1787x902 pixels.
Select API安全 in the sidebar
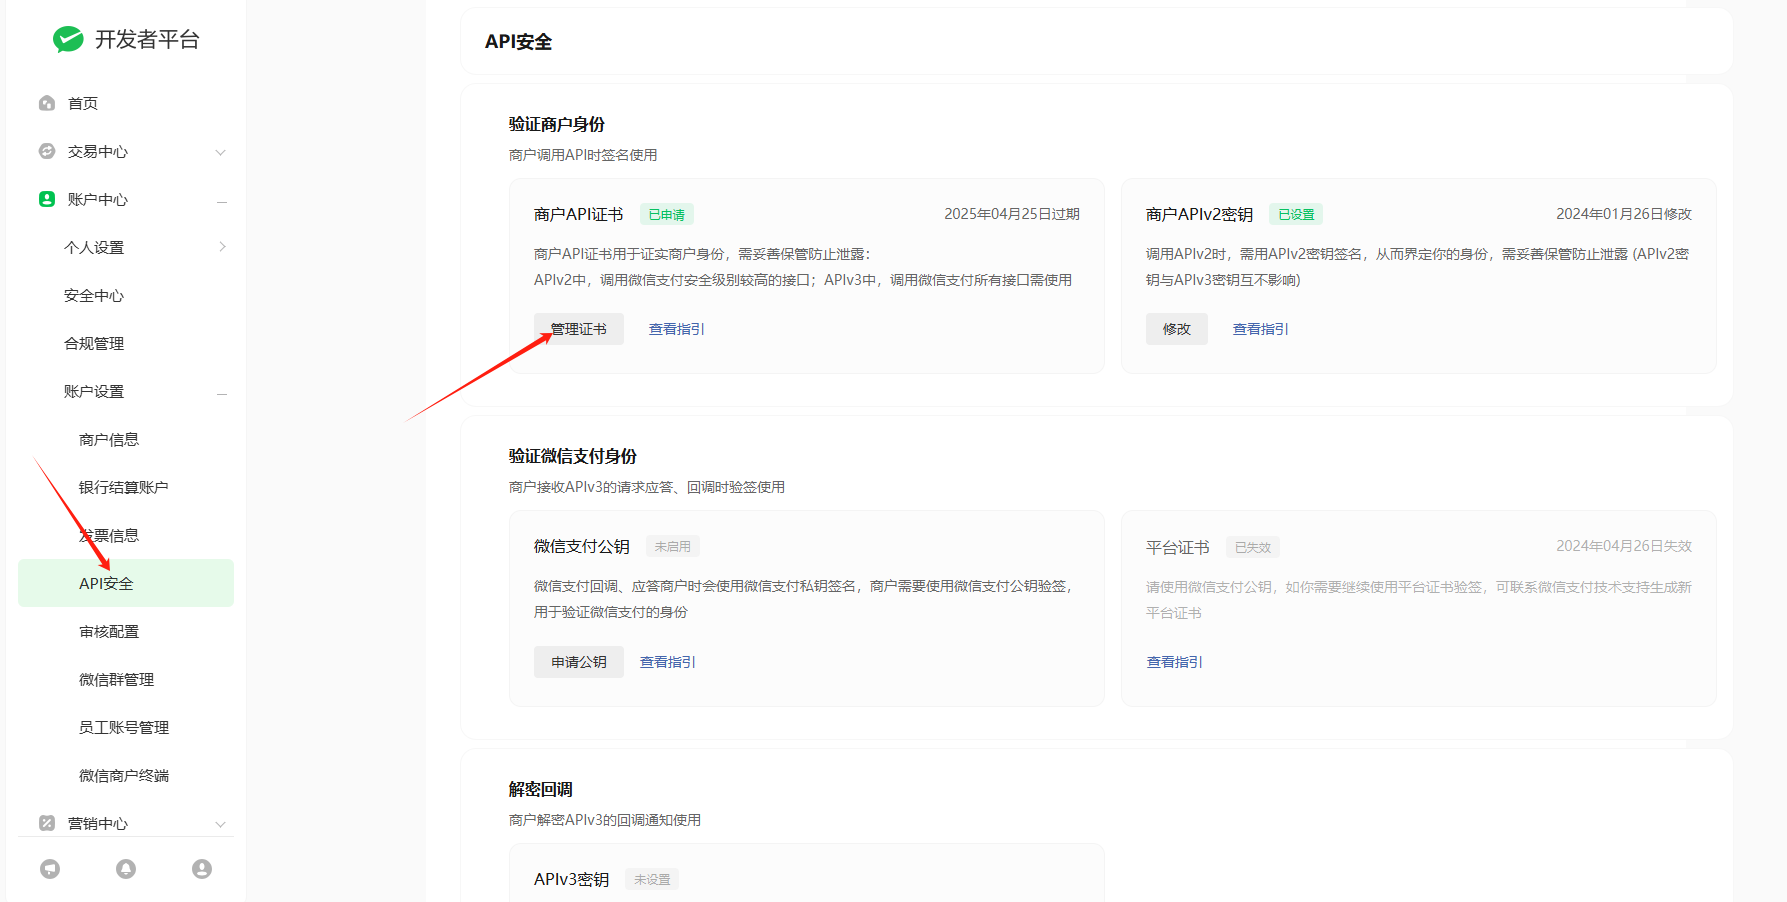click(x=106, y=583)
